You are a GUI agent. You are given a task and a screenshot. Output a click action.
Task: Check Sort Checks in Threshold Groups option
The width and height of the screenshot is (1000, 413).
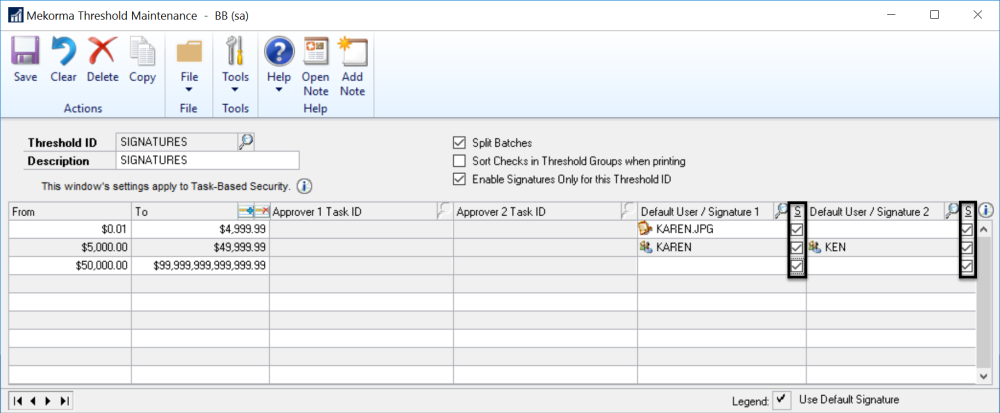coord(459,161)
